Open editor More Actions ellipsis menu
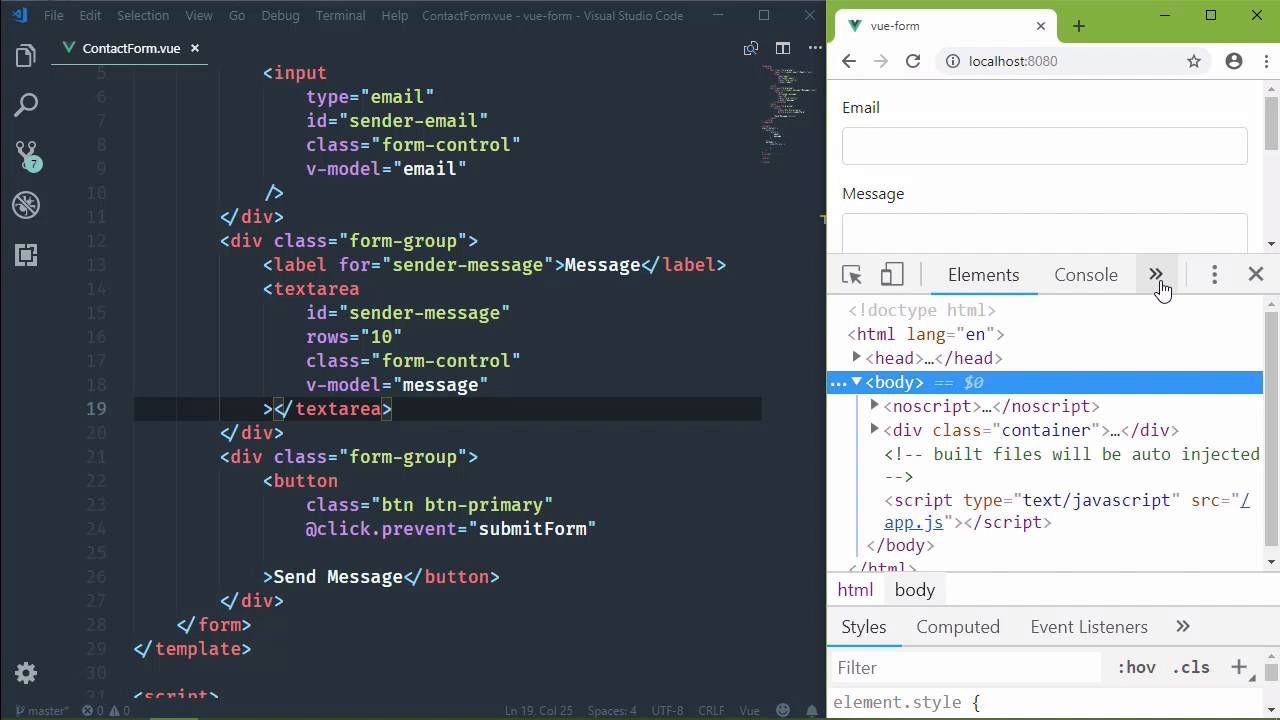The image size is (1280, 720). pyautogui.click(x=814, y=48)
